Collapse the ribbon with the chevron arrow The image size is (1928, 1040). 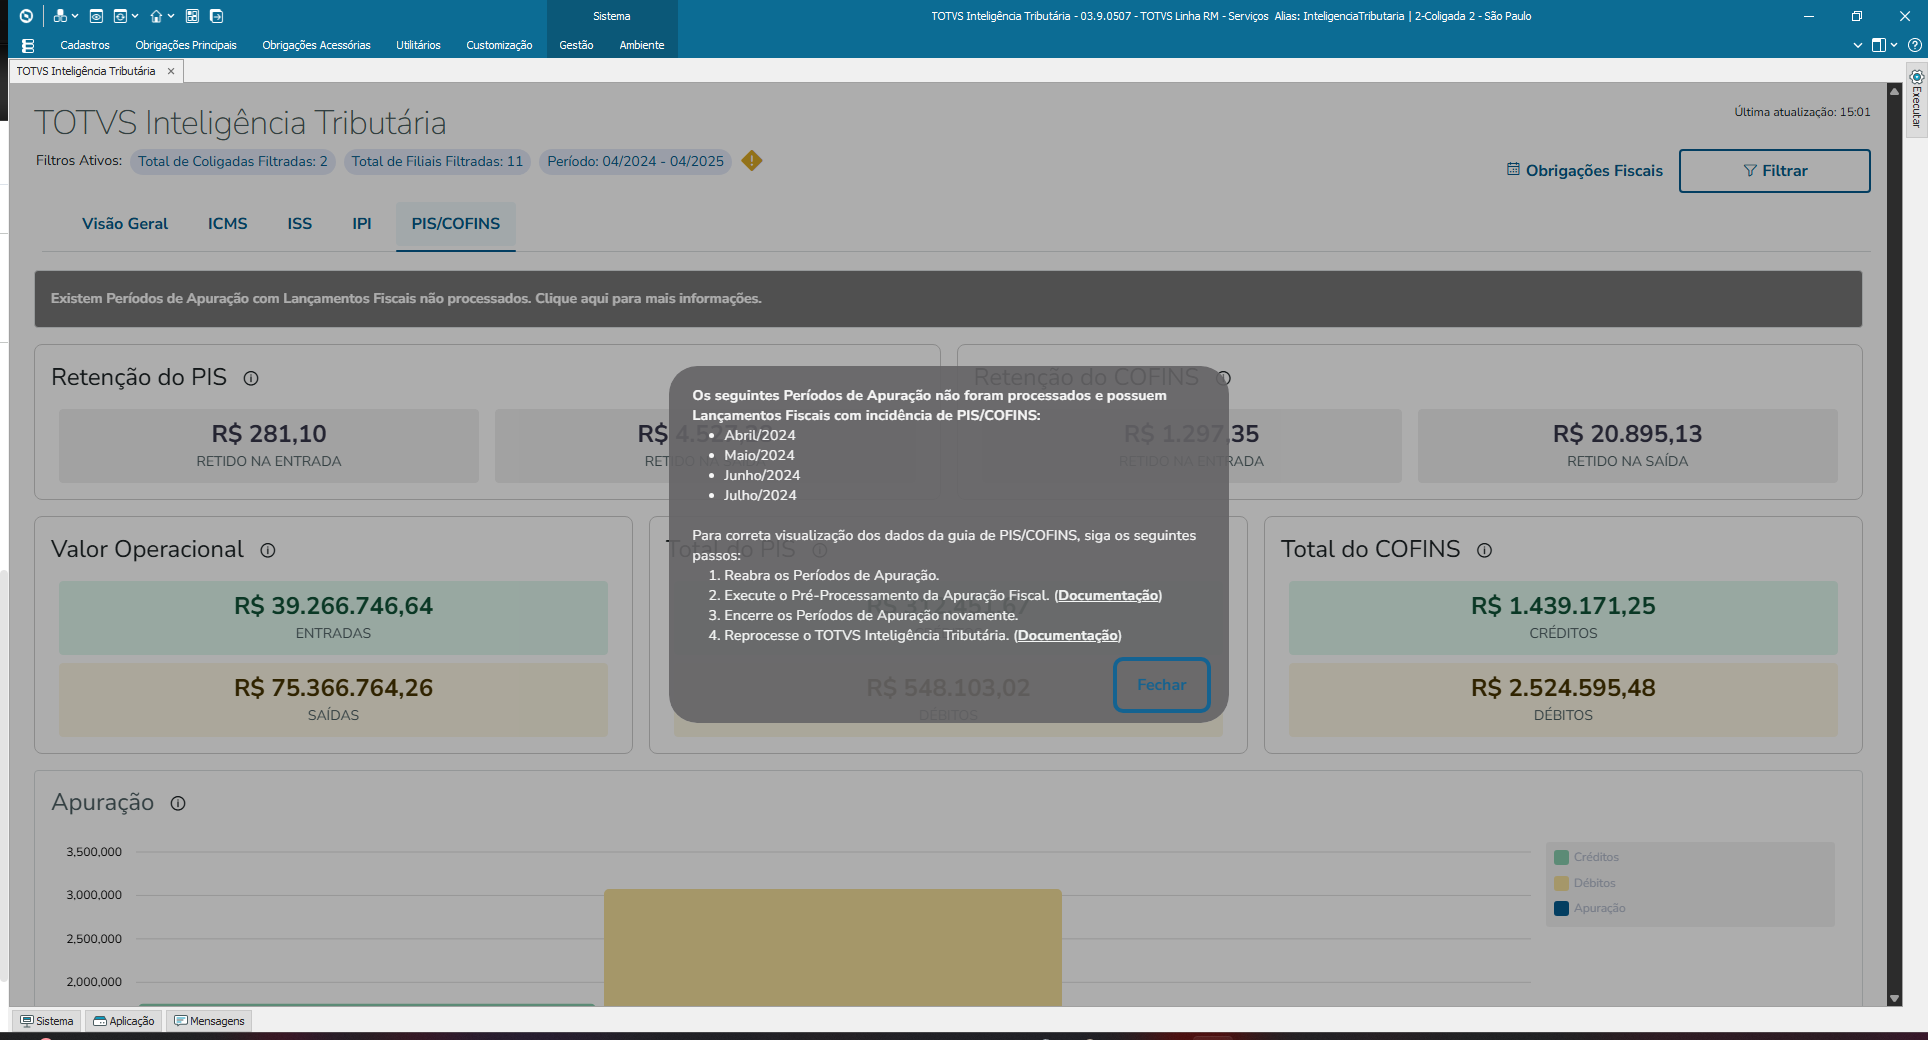point(1858,45)
